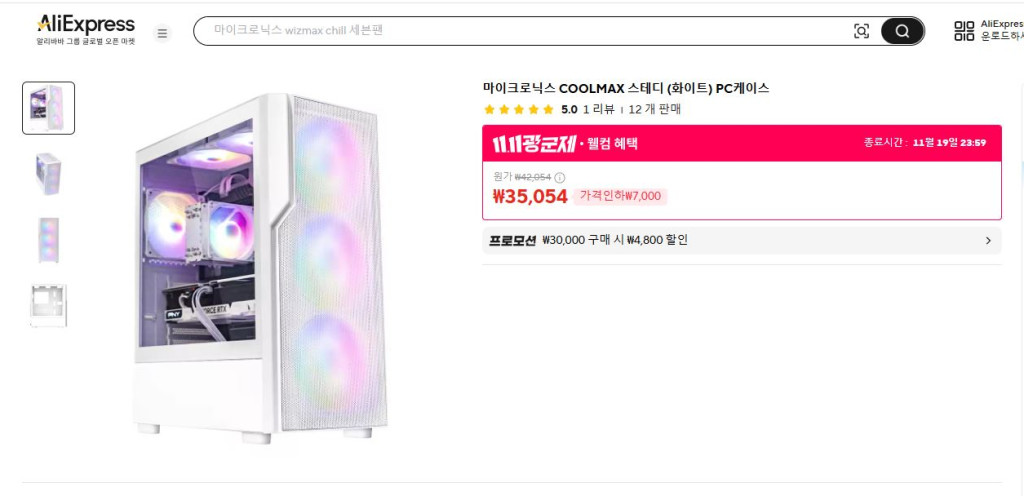1024x496 pixels.
Task: Click the 가격인하 ₩7,000 discount badge
Action: click(620, 196)
